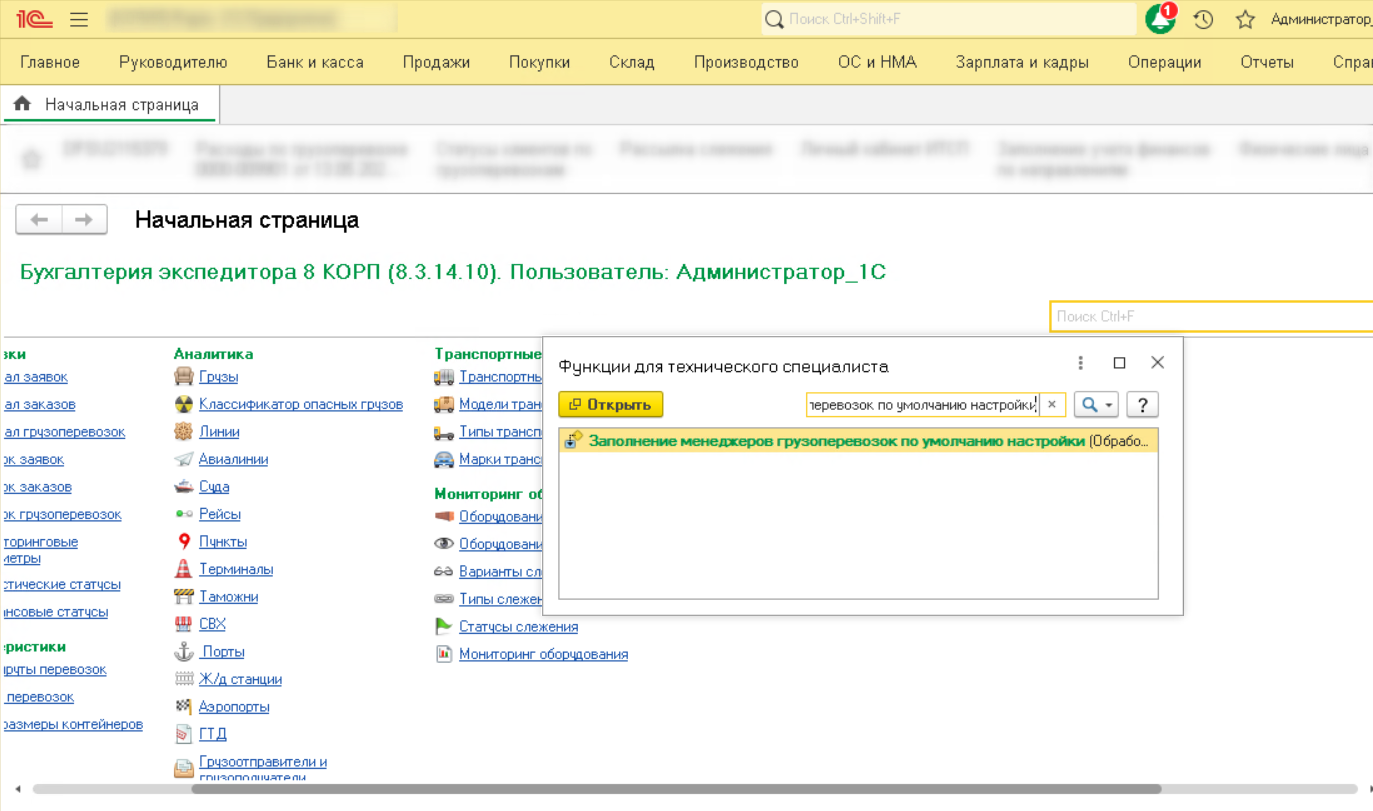Click the barrier icon beside Таможни
Viewport: 1373px width, 811px height.
pyautogui.click(x=184, y=597)
